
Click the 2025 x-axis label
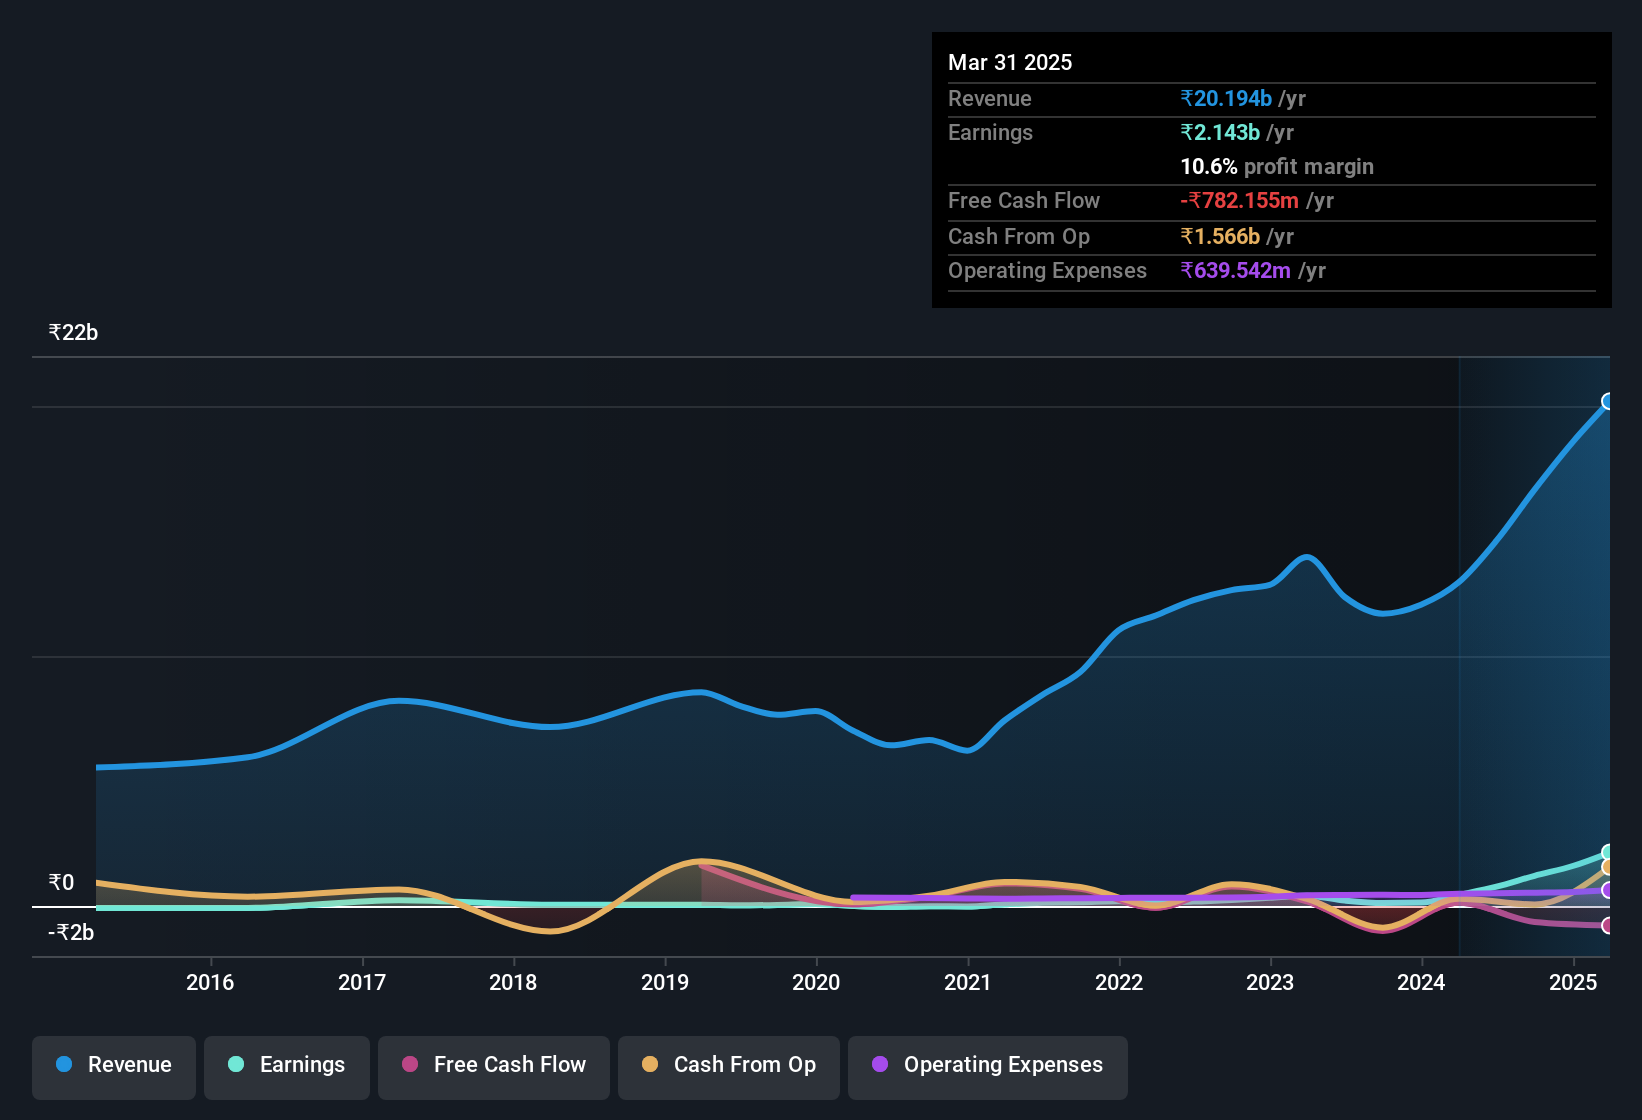click(1573, 982)
